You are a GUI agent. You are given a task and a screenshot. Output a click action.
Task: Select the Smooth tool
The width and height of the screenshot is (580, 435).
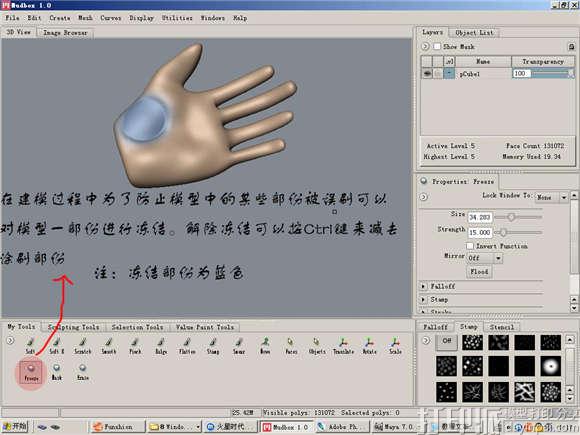[x=108, y=345]
